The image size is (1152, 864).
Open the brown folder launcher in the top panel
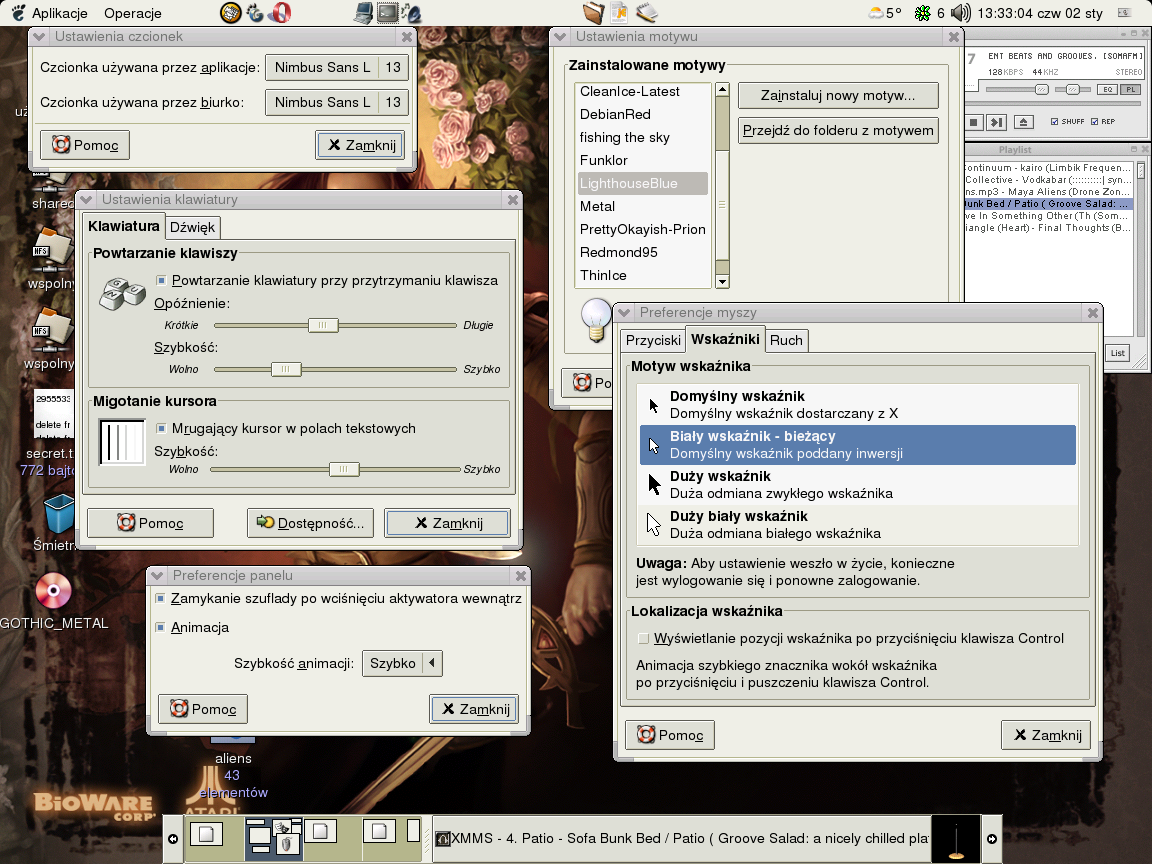pos(593,12)
